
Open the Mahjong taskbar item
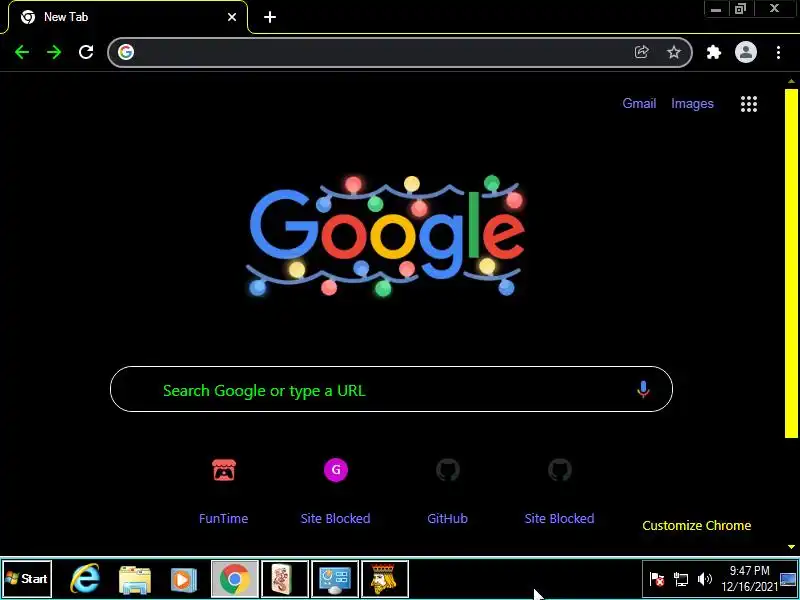pos(284,579)
